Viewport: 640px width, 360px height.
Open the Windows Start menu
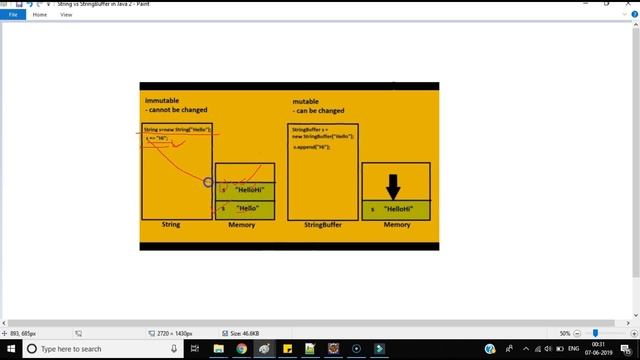pos(11,349)
